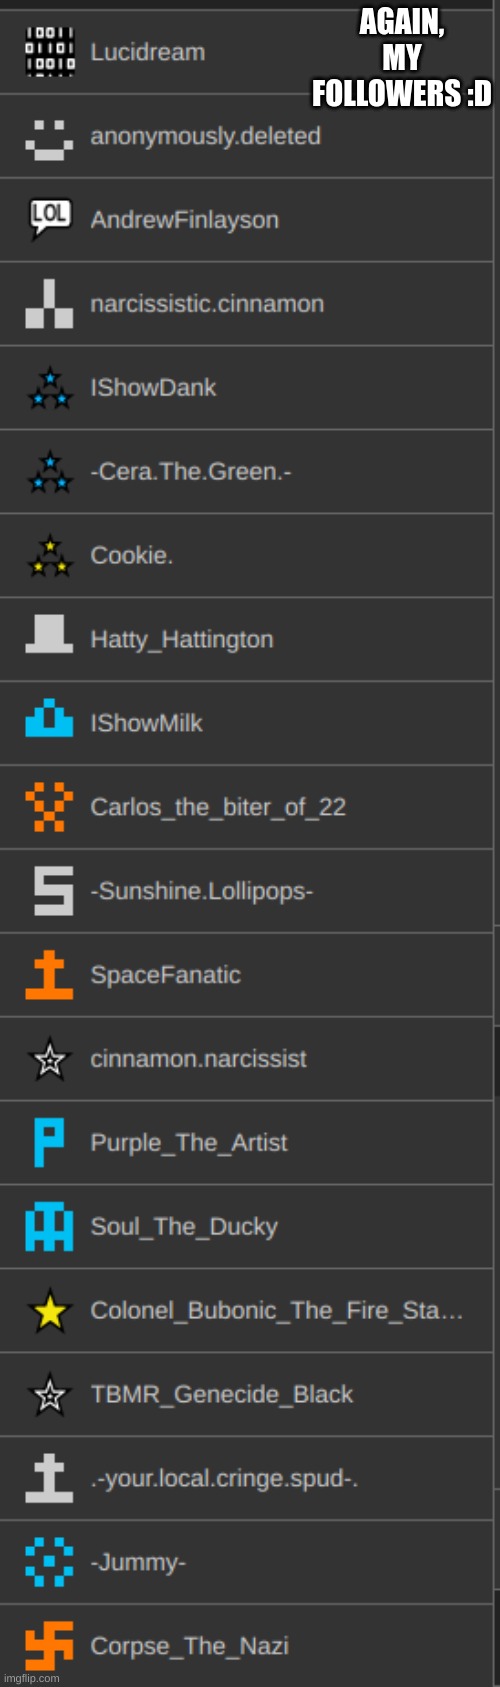500x1687 pixels.
Task: Click the orange pixel icon beside Carlos_the_biter_of_22
Action: [x=49, y=807]
